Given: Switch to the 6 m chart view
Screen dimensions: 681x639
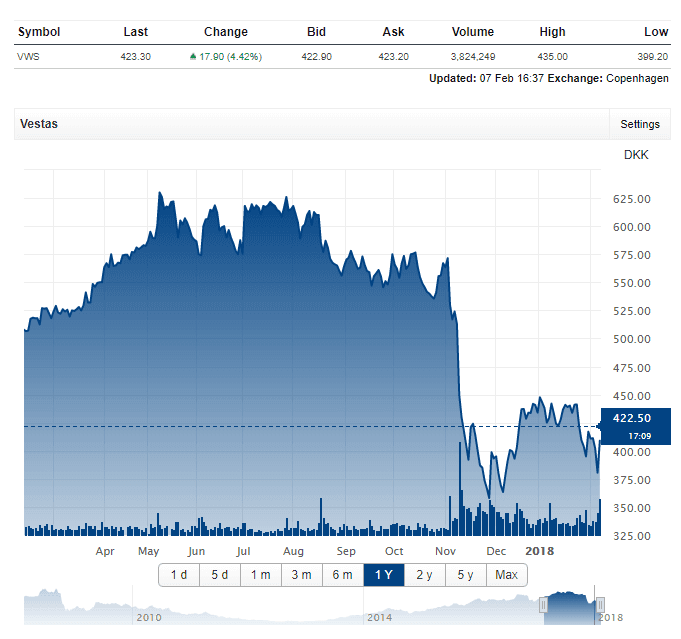Looking at the screenshot, I should (x=342, y=575).
